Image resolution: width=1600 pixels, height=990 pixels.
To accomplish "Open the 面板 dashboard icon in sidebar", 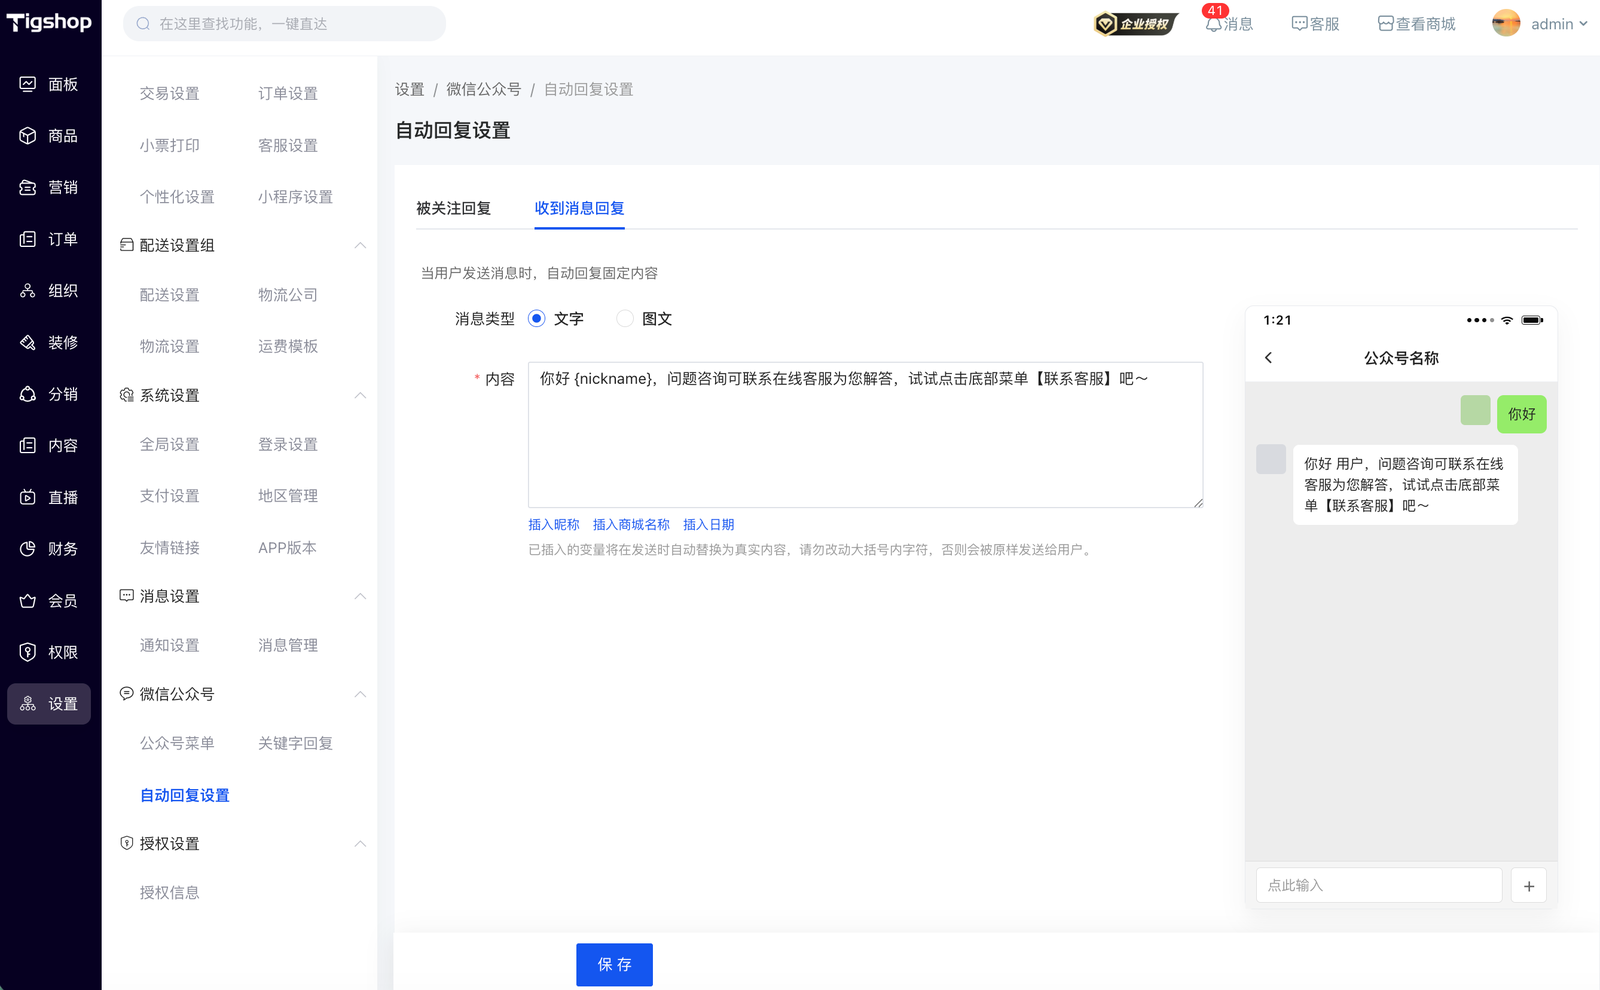I will (x=28, y=84).
